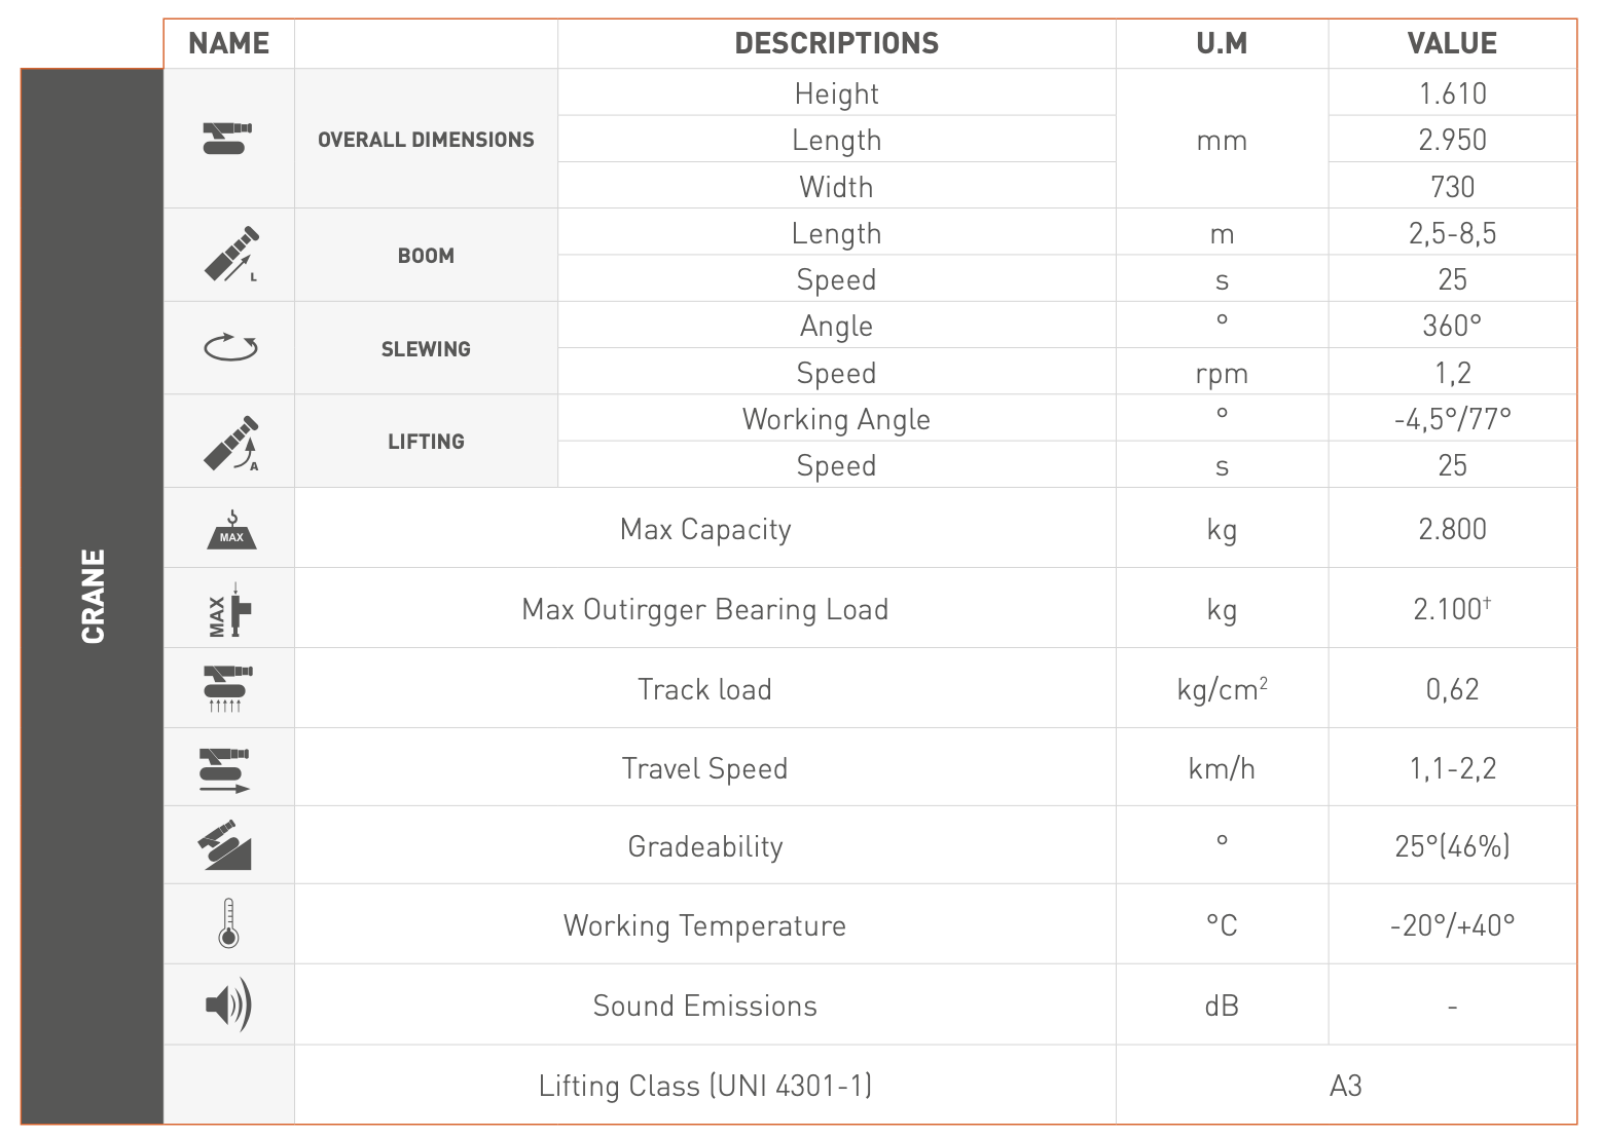Screen dimensions: 1600x1138
Task: Click the Lifting Class value A3
Action: coord(1345,1086)
